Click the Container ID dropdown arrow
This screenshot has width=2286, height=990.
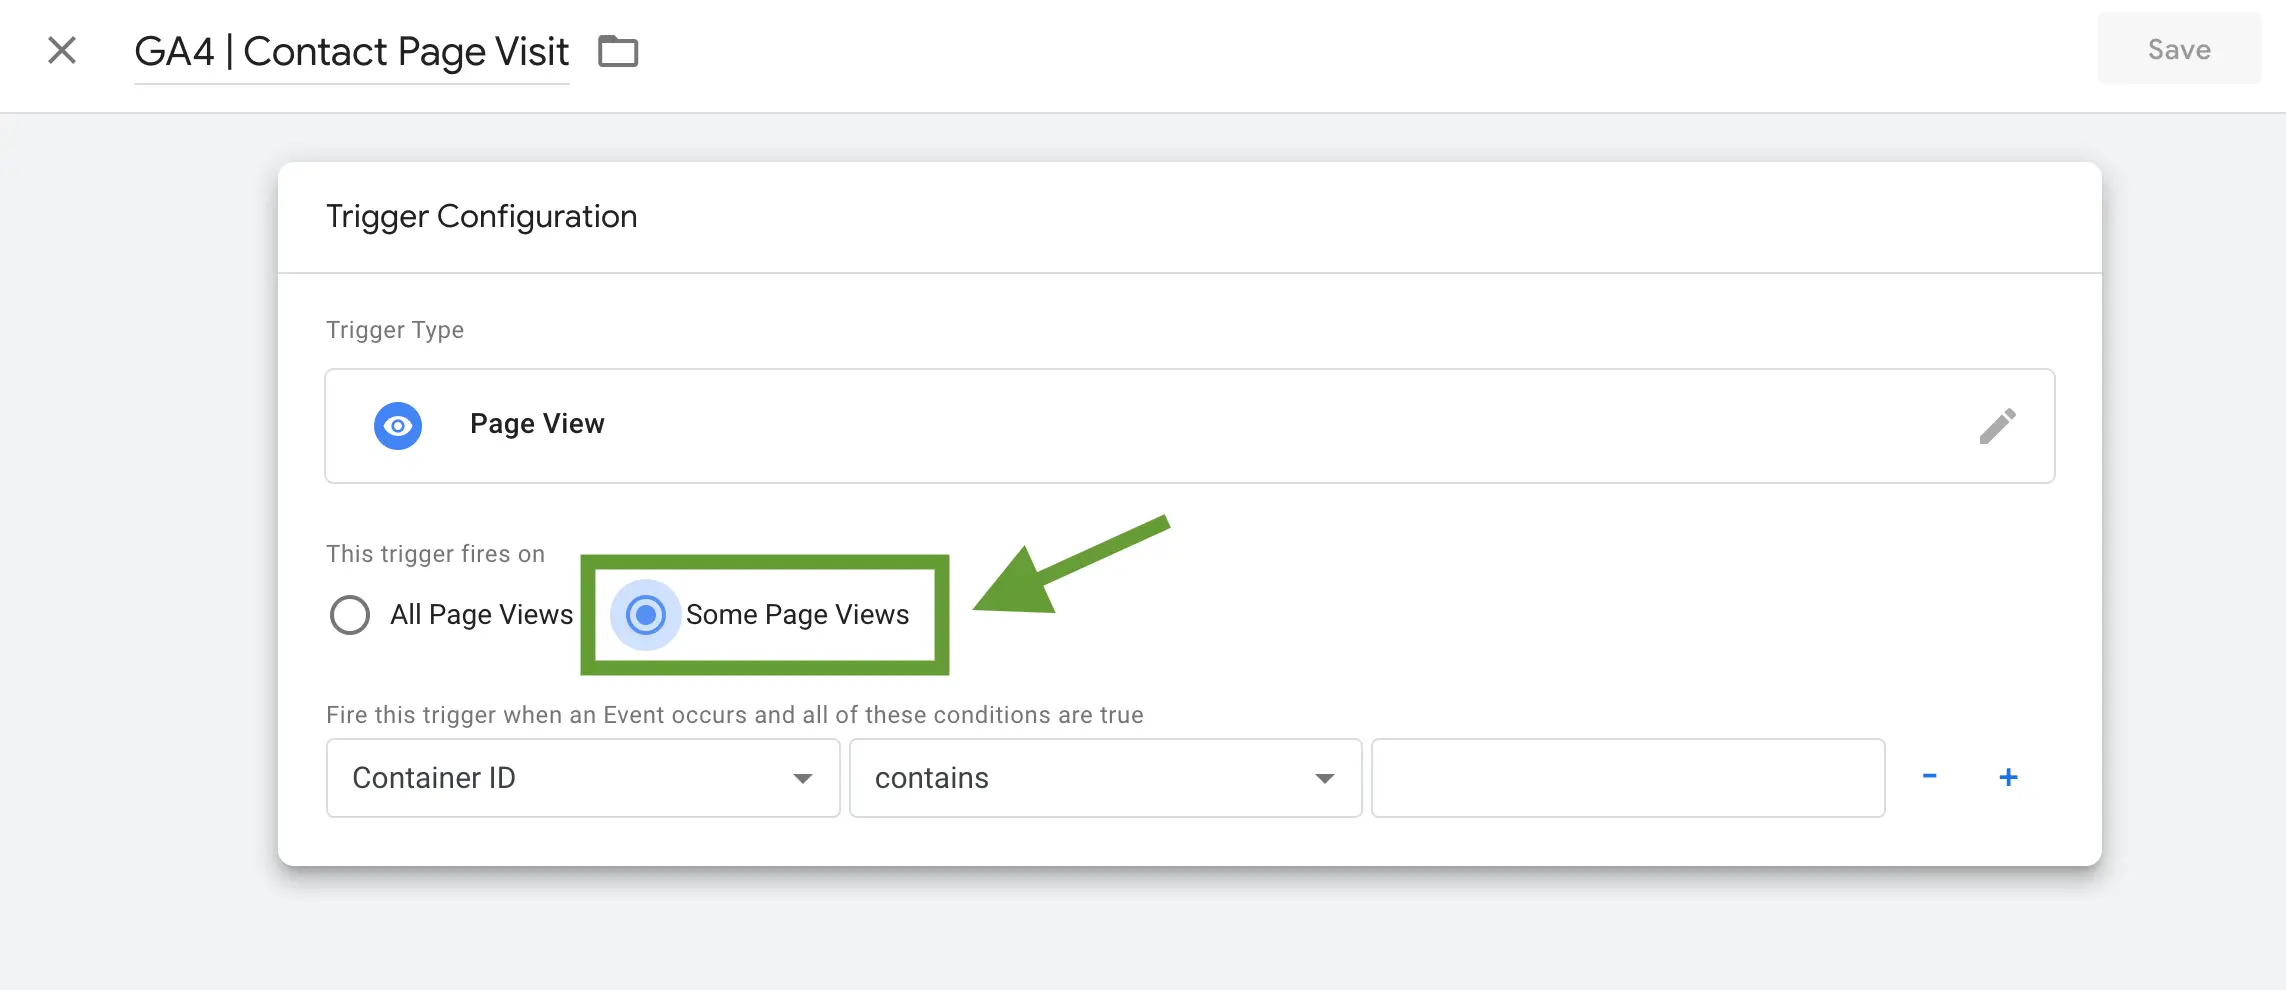pos(802,779)
